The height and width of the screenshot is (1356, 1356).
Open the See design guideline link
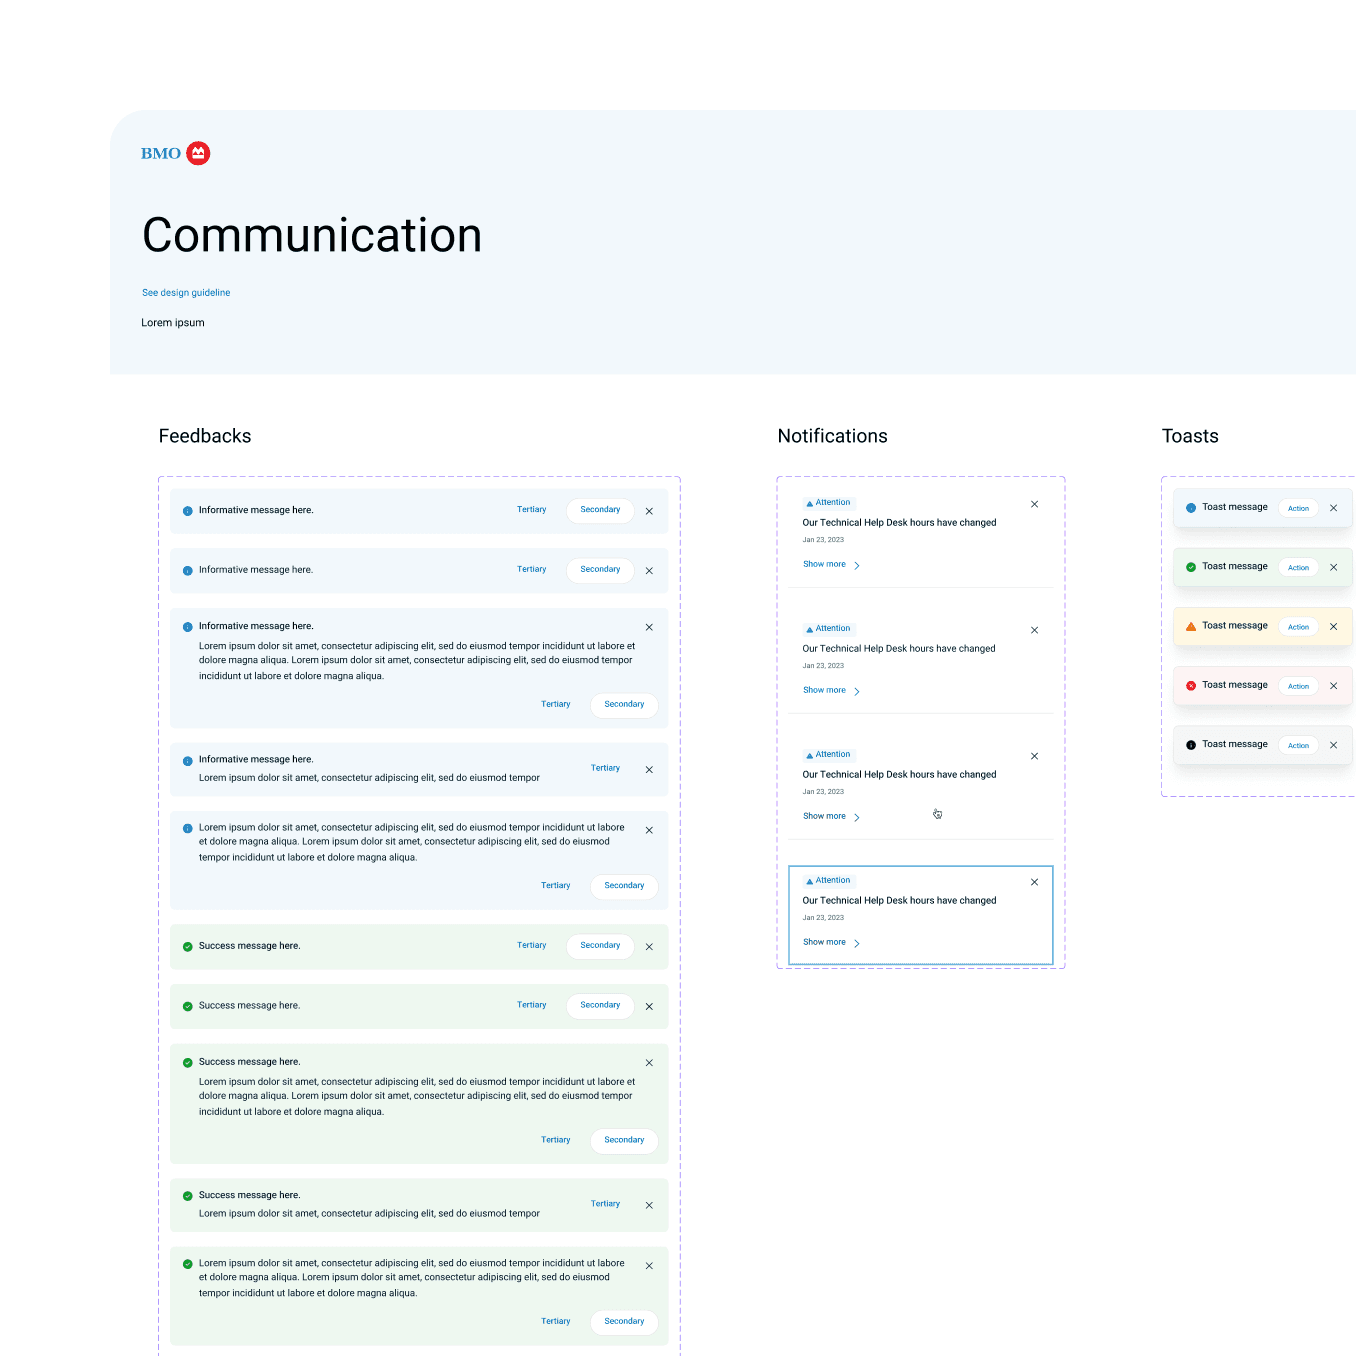(x=185, y=292)
